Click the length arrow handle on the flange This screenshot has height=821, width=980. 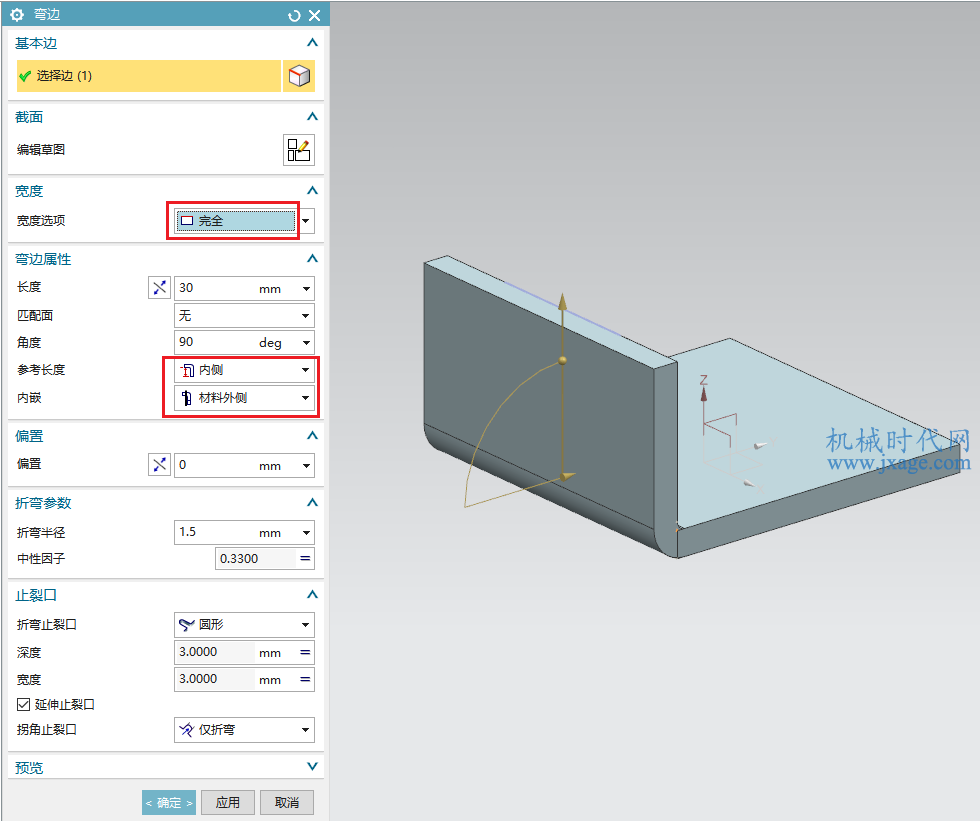(562, 302)
